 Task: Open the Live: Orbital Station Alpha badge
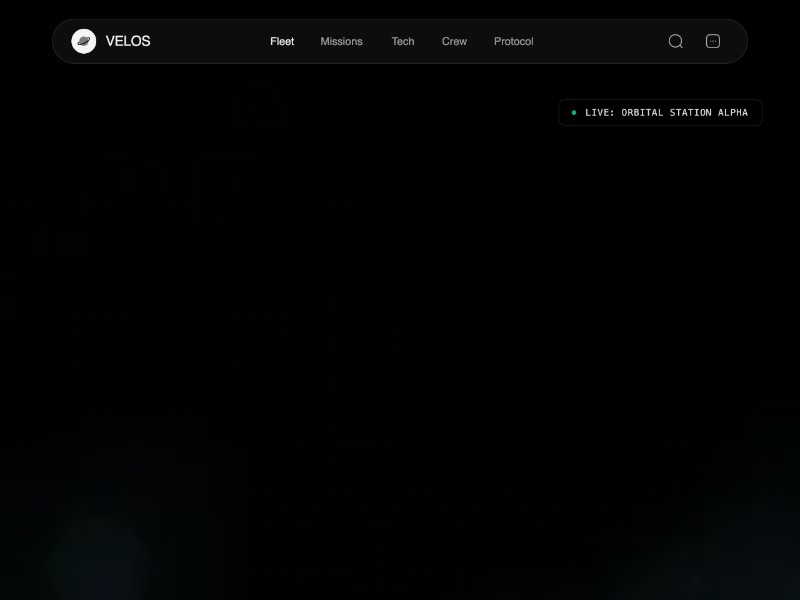click(660, 113)
